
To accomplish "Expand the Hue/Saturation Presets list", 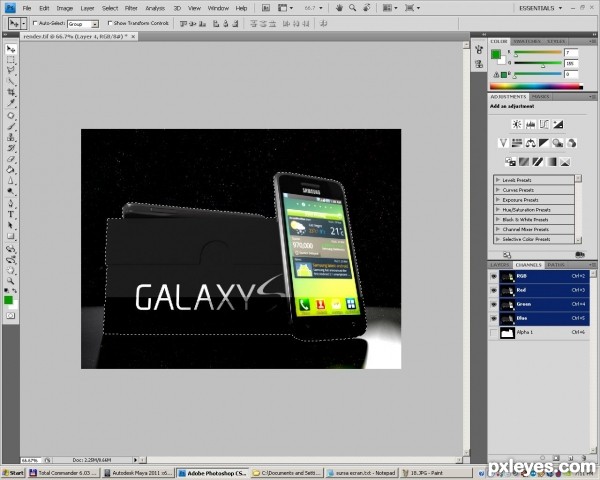I will [498, 209].
